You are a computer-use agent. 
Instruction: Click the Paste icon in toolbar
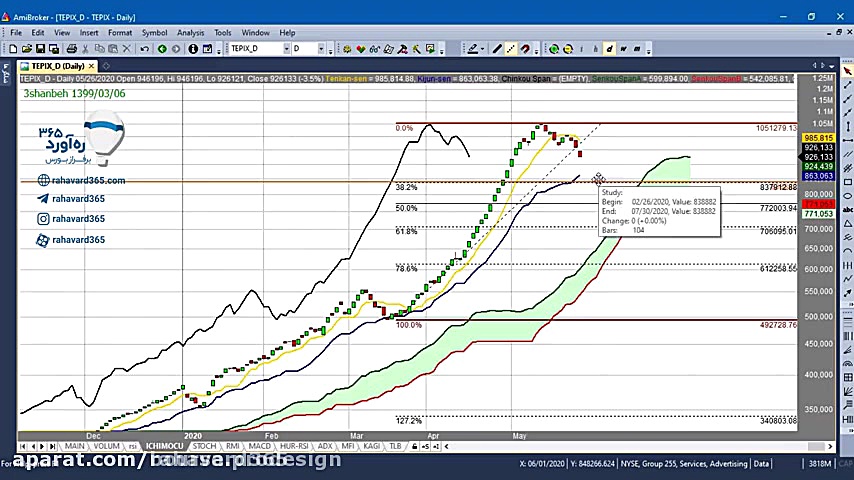coord(113,49)
